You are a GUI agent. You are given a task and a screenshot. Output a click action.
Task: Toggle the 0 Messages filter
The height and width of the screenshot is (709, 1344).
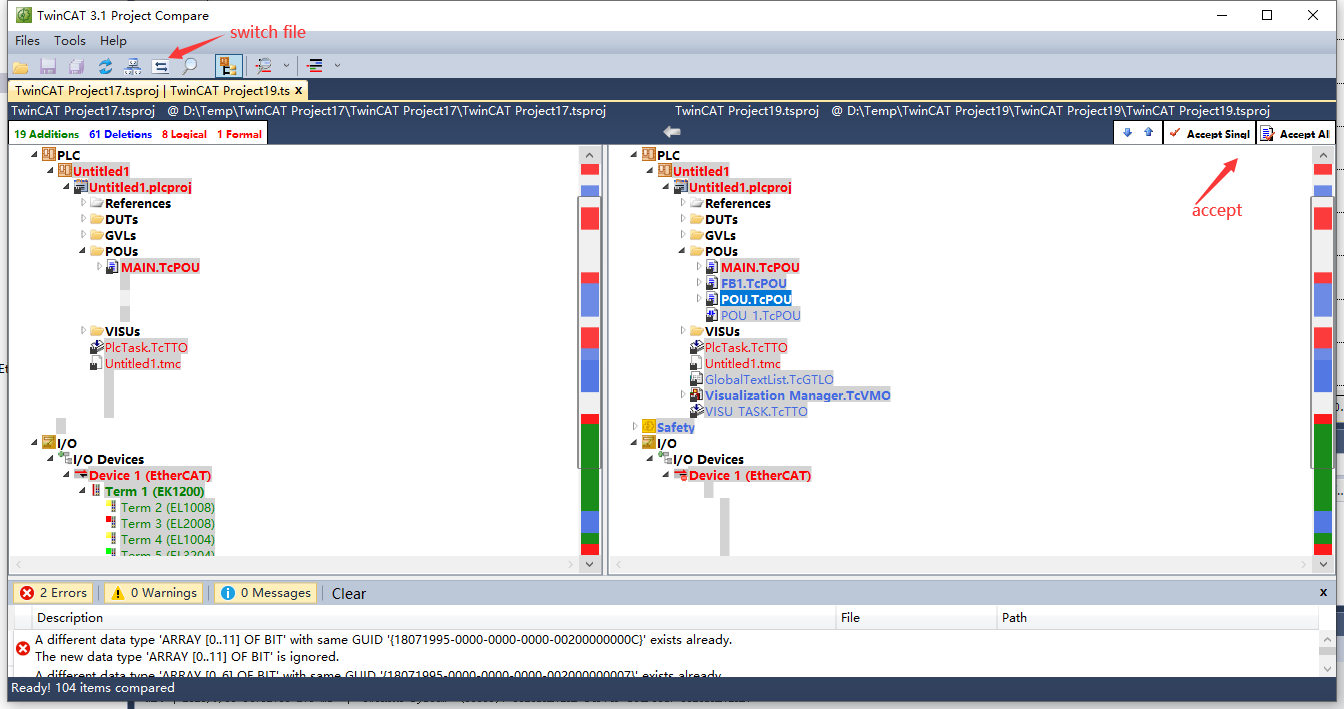[266, 593]
